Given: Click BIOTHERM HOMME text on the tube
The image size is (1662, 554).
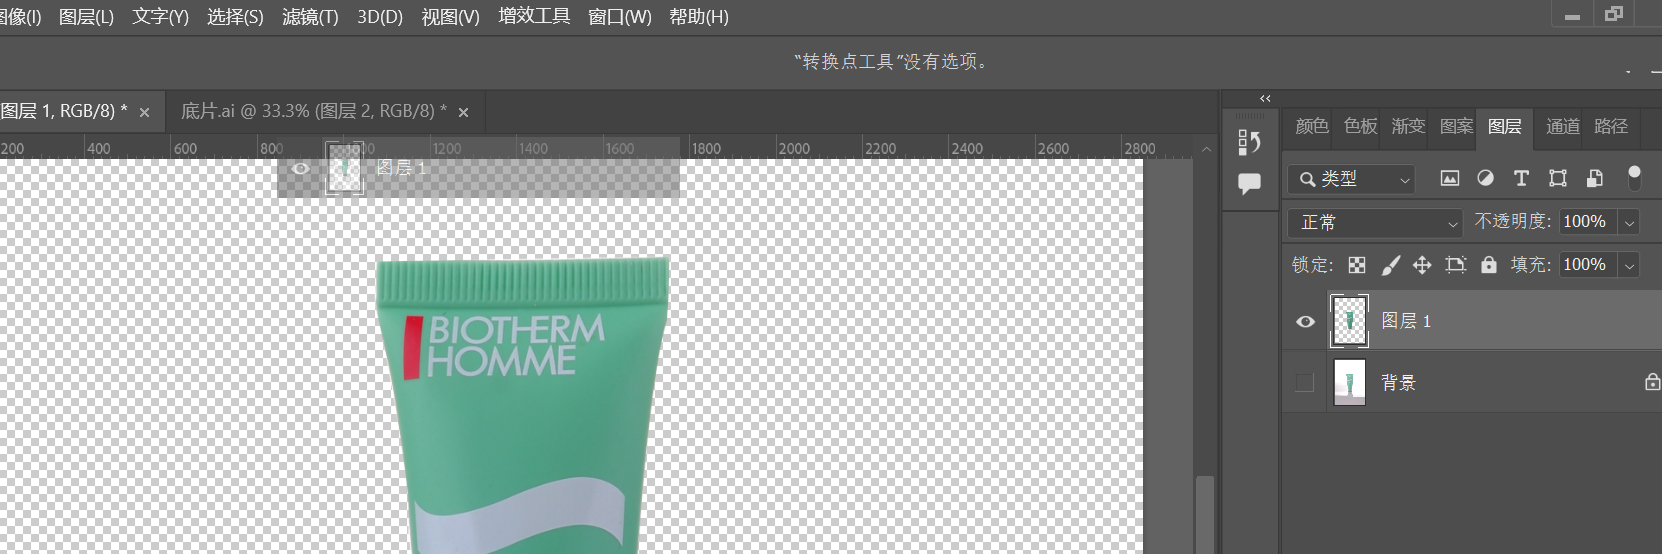Looking at the screenshot, I should tap(516, 346).
